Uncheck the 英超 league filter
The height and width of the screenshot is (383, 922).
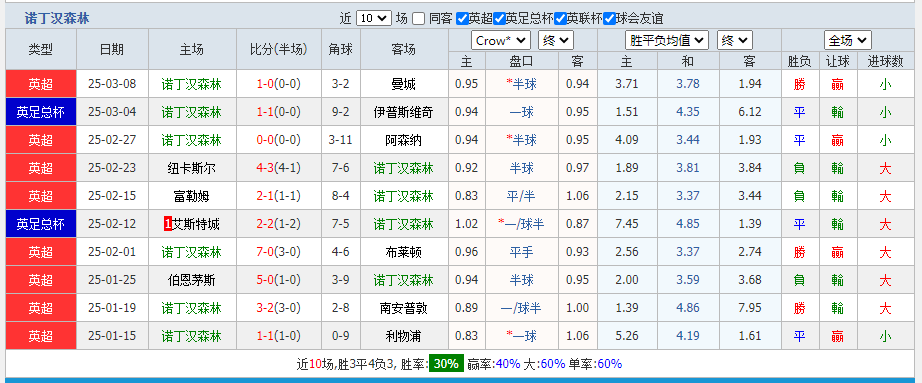[462, 18]
